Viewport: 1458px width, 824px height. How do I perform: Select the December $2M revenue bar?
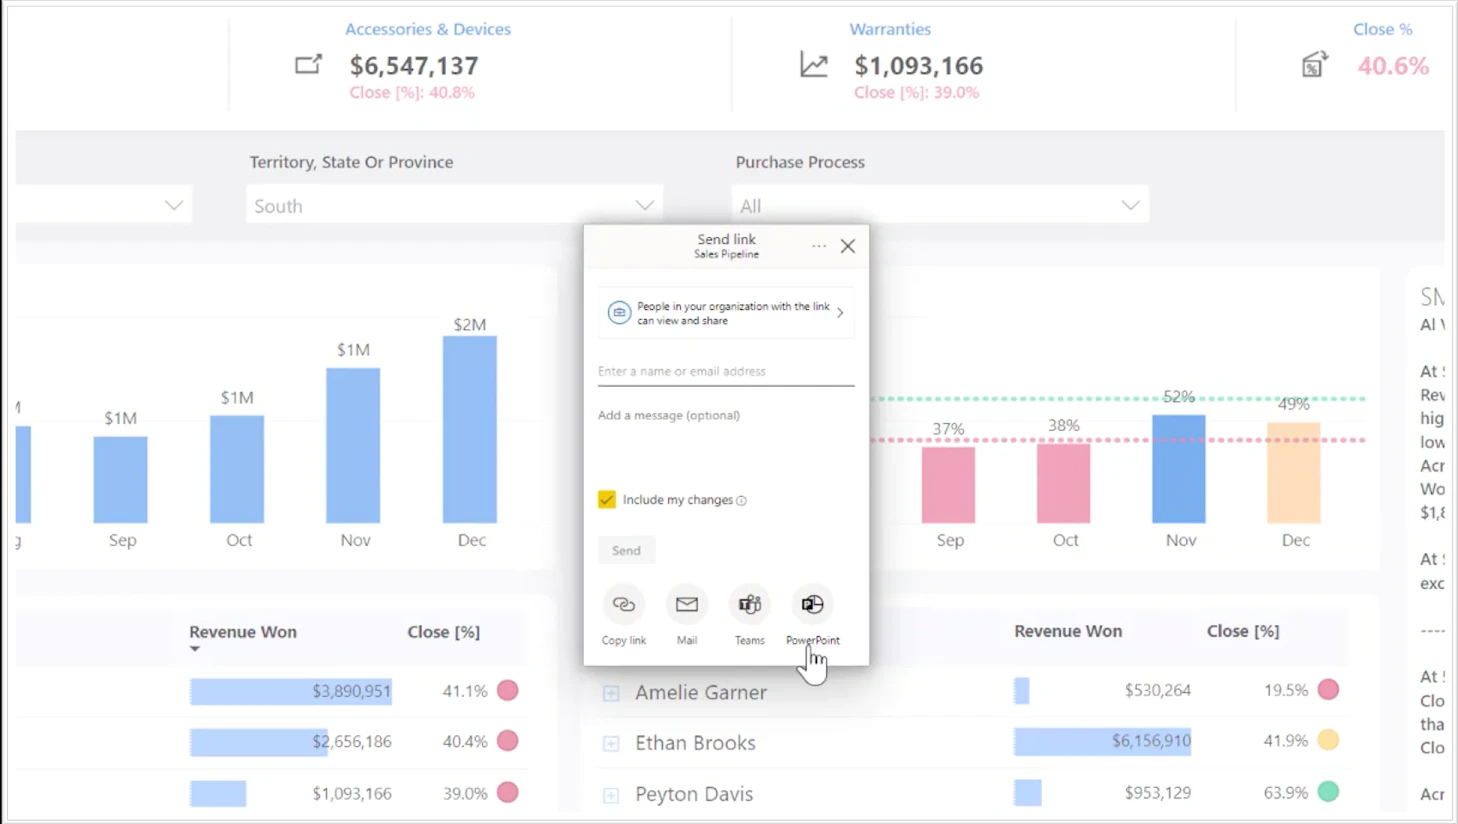tap(470, 429)
